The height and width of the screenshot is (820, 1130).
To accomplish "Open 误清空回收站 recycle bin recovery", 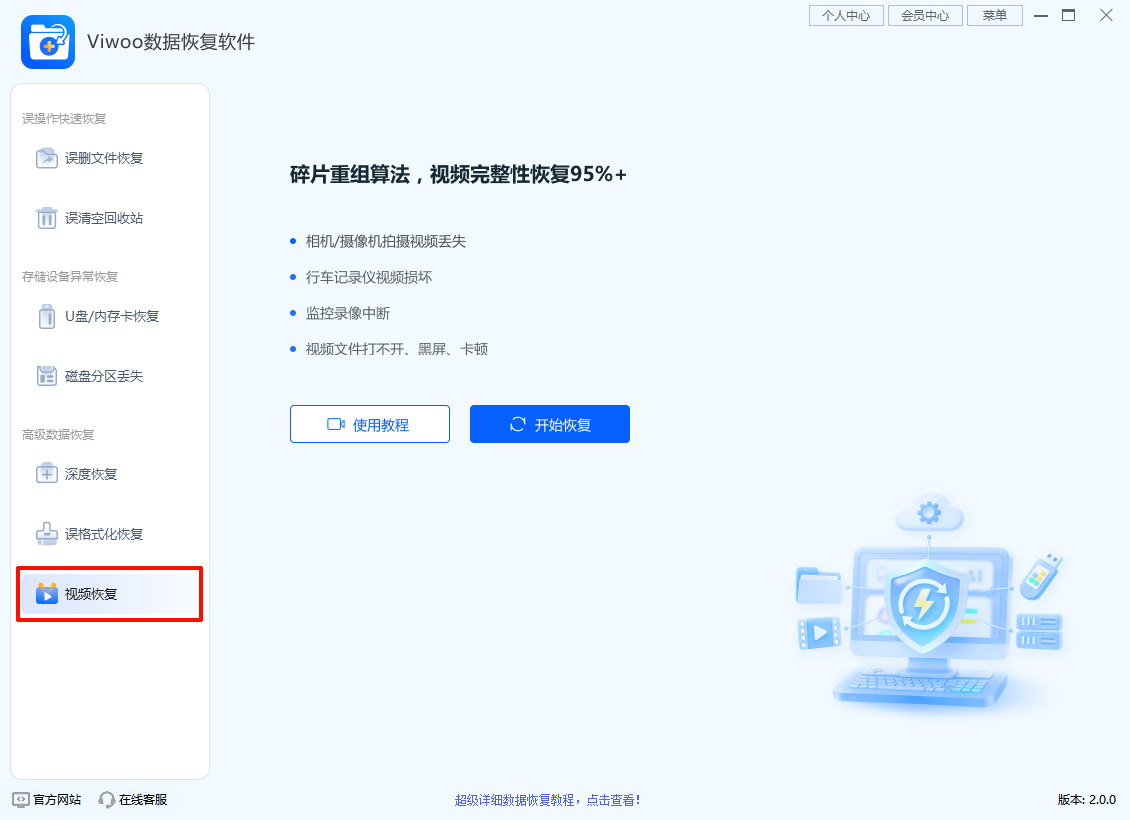I will (x=46, y=217).
